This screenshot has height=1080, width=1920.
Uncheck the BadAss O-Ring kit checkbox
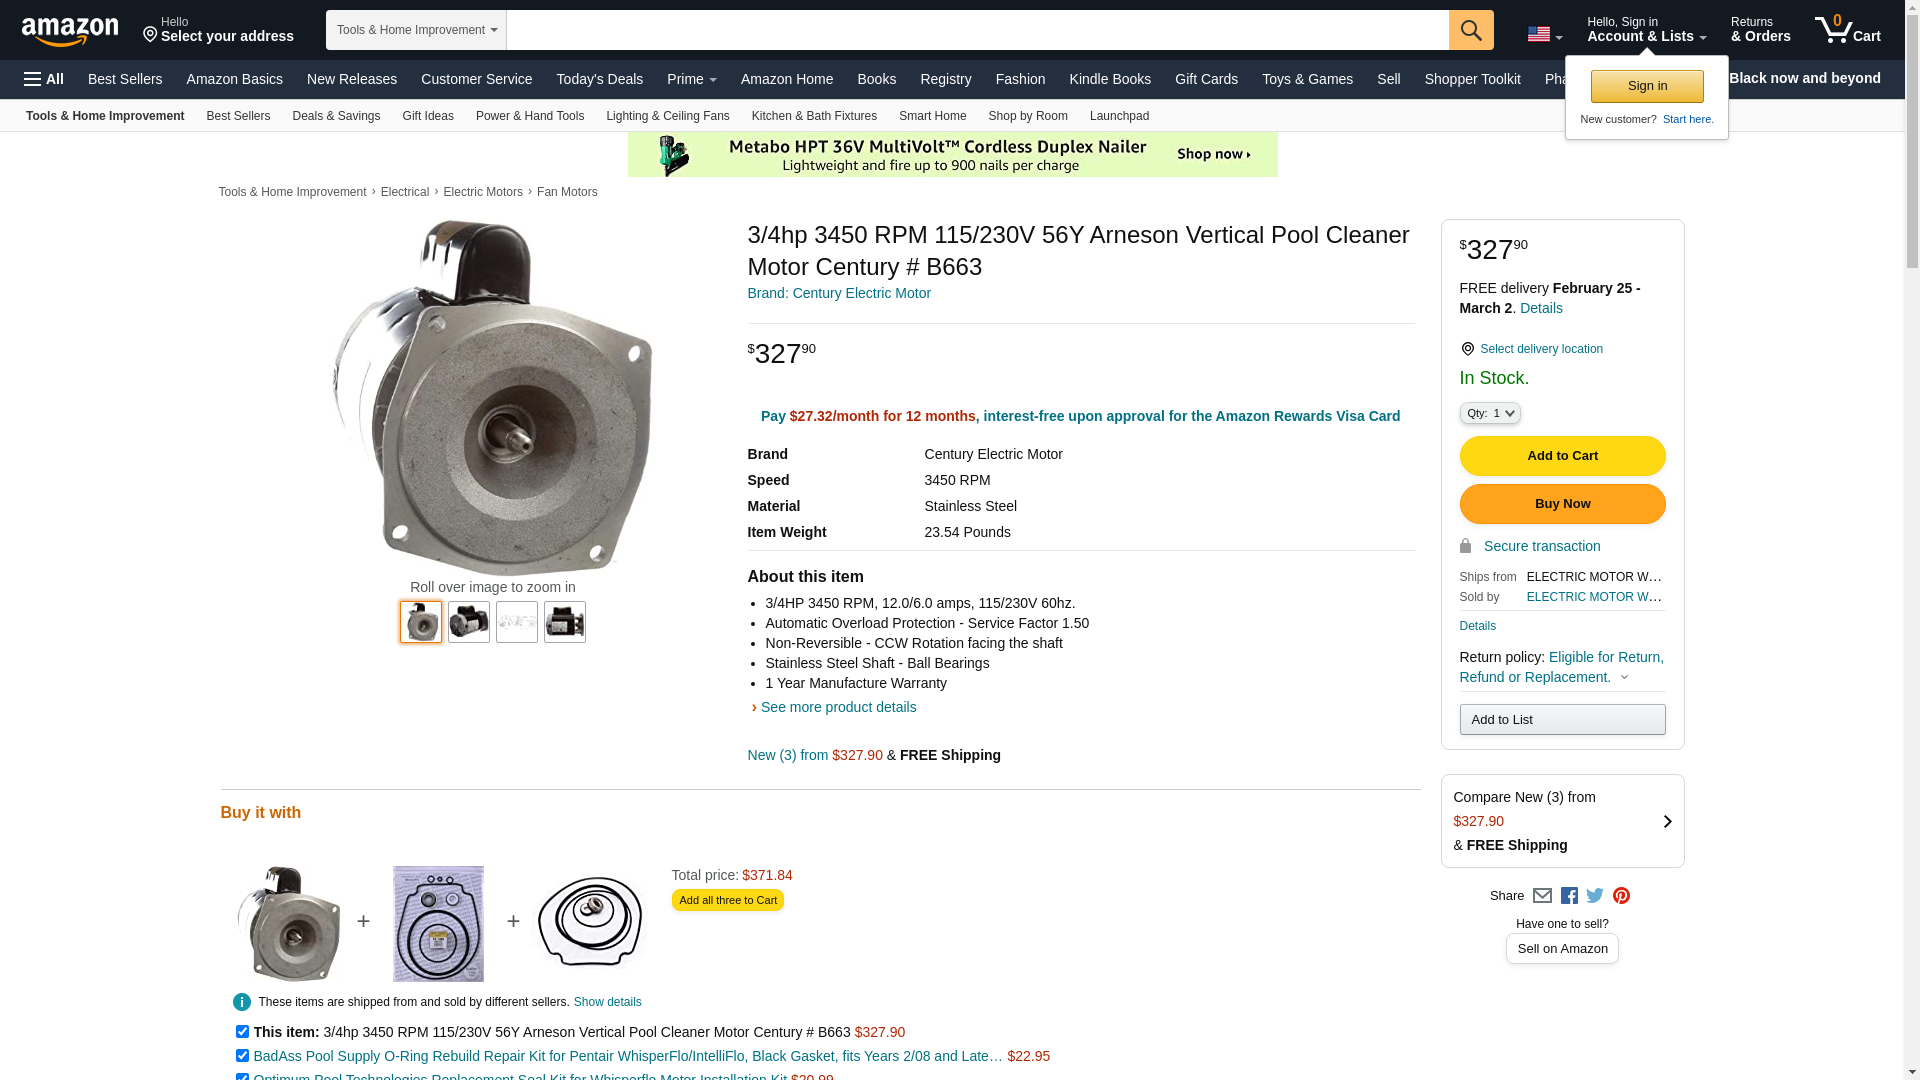click(x=242, y=1055)
